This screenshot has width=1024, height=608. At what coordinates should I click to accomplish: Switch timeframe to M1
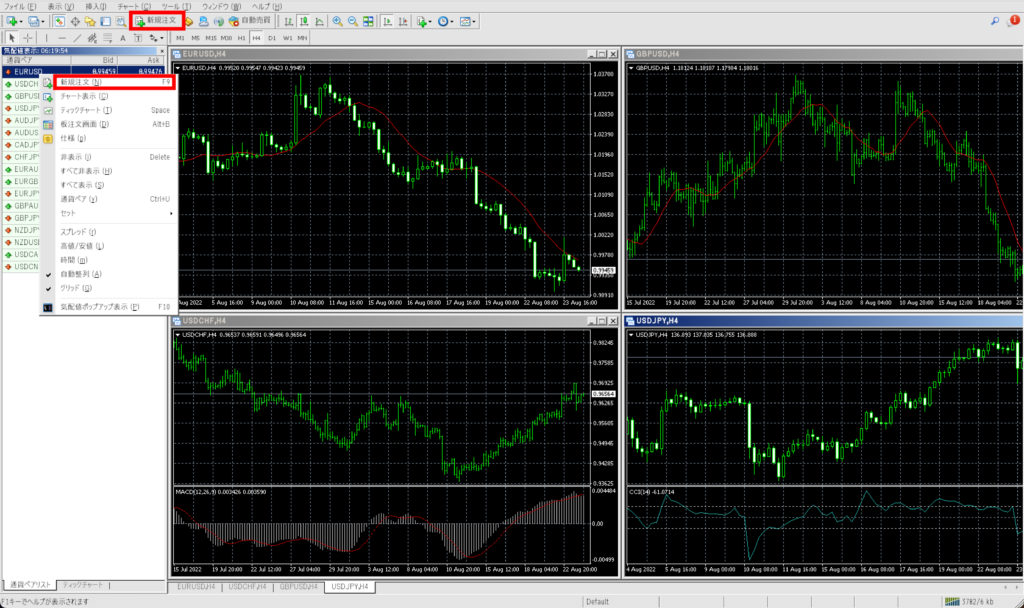(180, 38)
